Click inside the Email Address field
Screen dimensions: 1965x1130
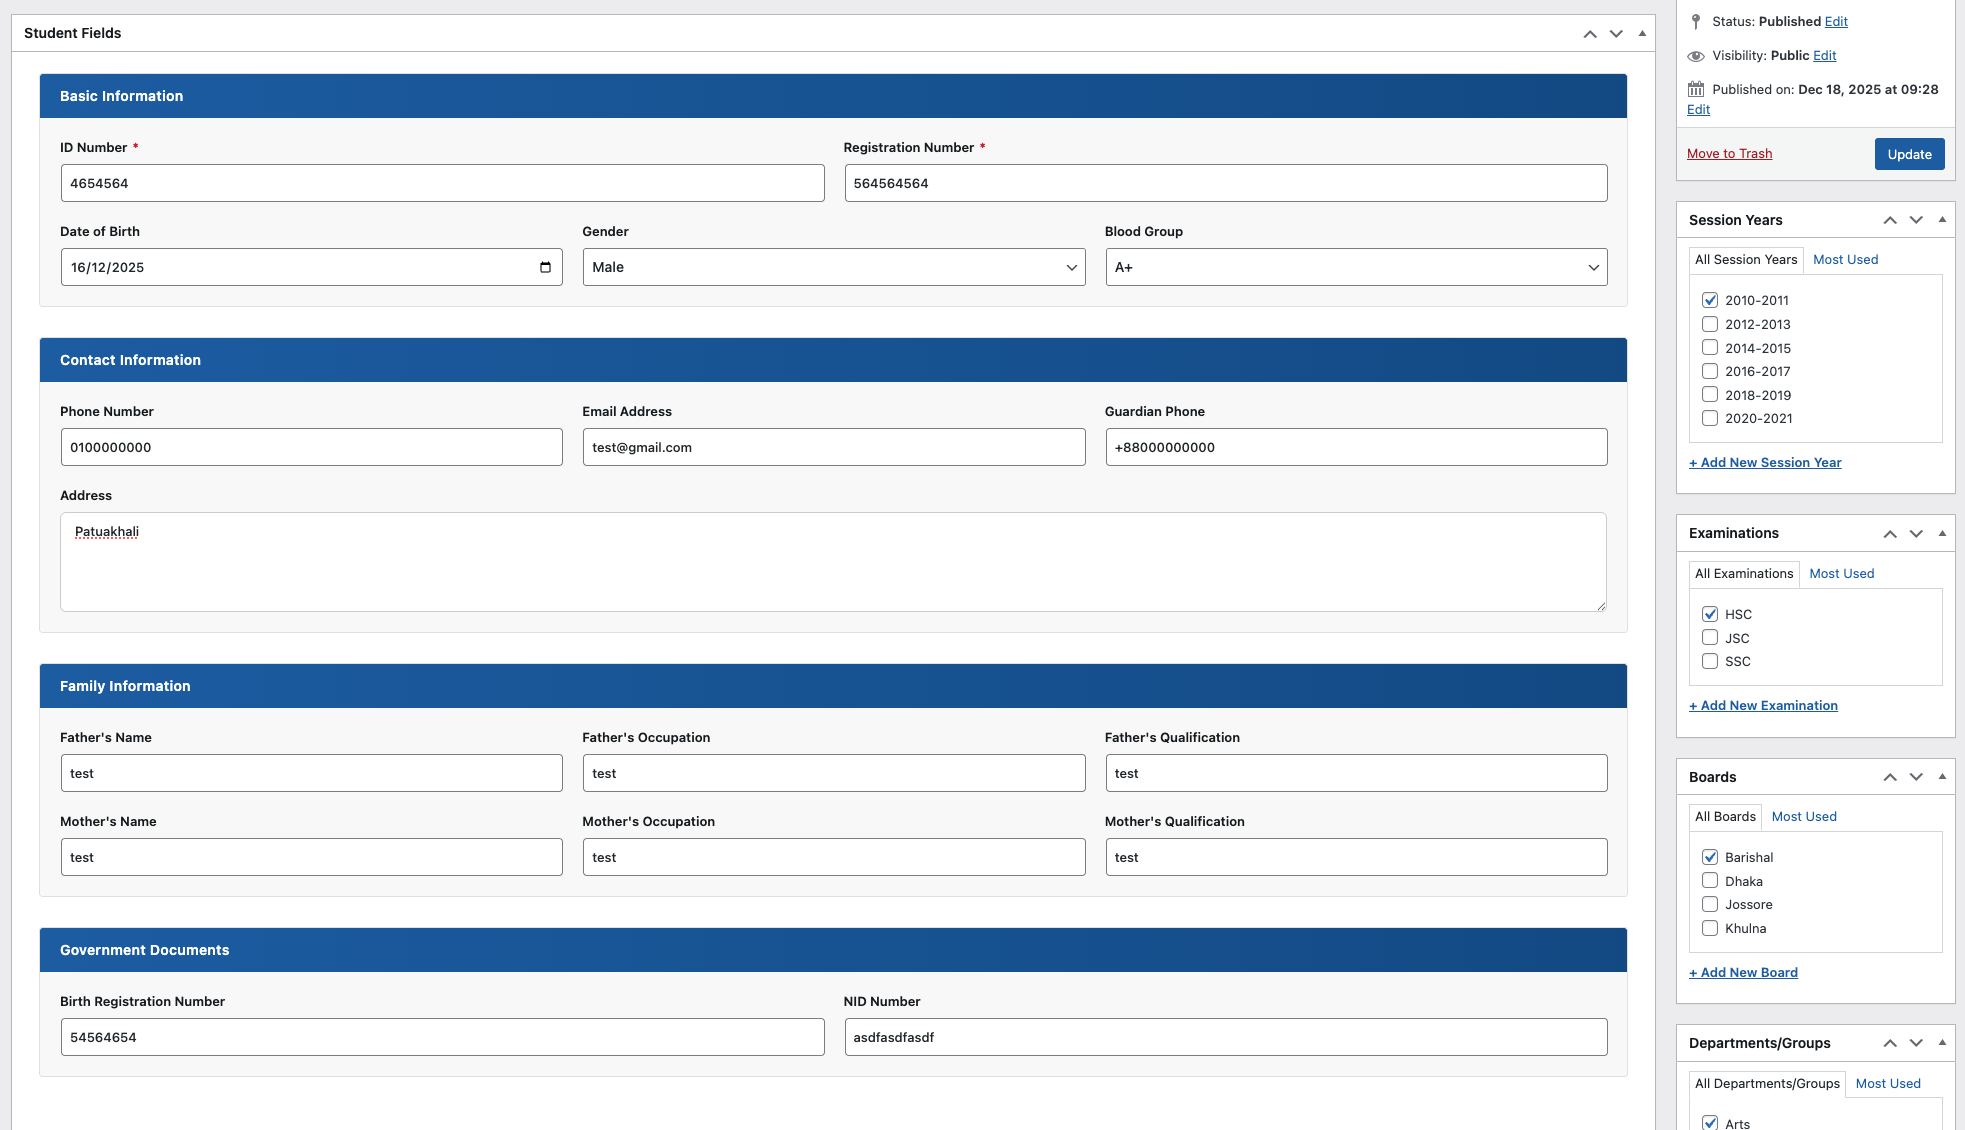pos(833,447)
